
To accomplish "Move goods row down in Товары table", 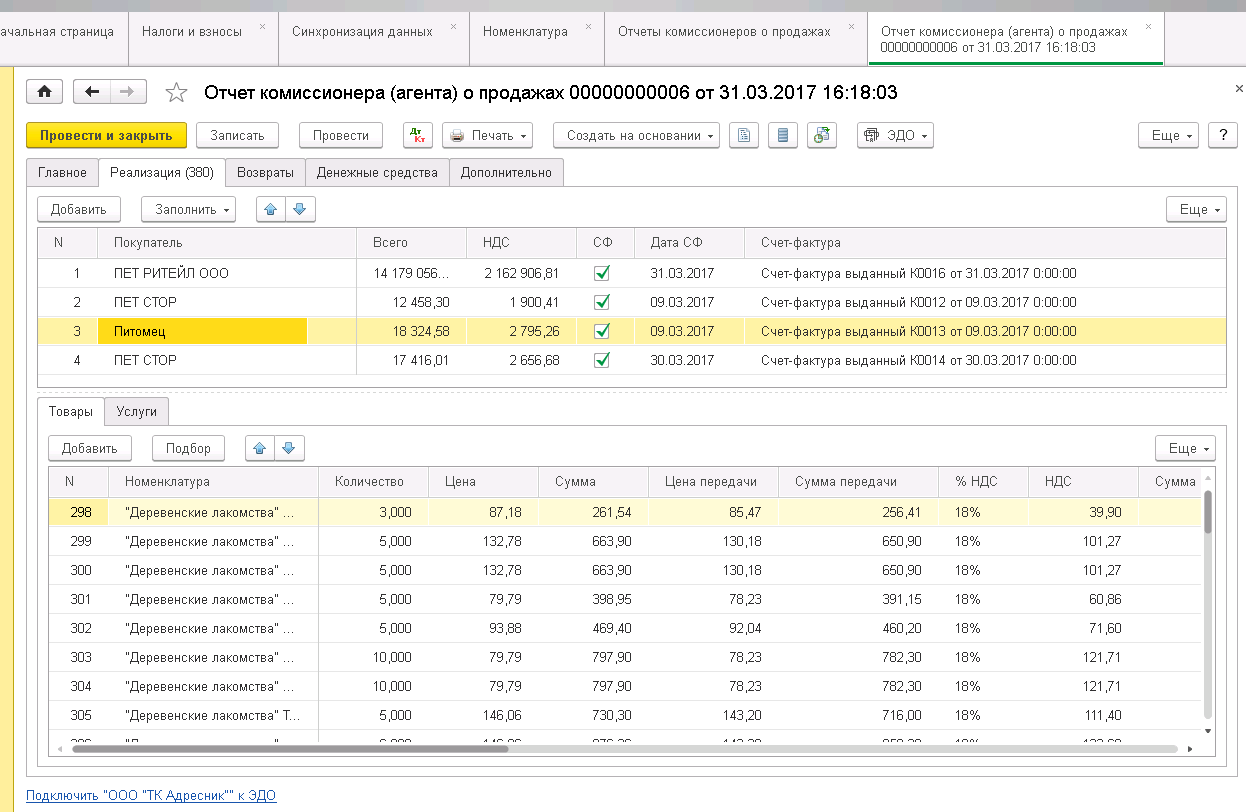I will pos(289,448).
